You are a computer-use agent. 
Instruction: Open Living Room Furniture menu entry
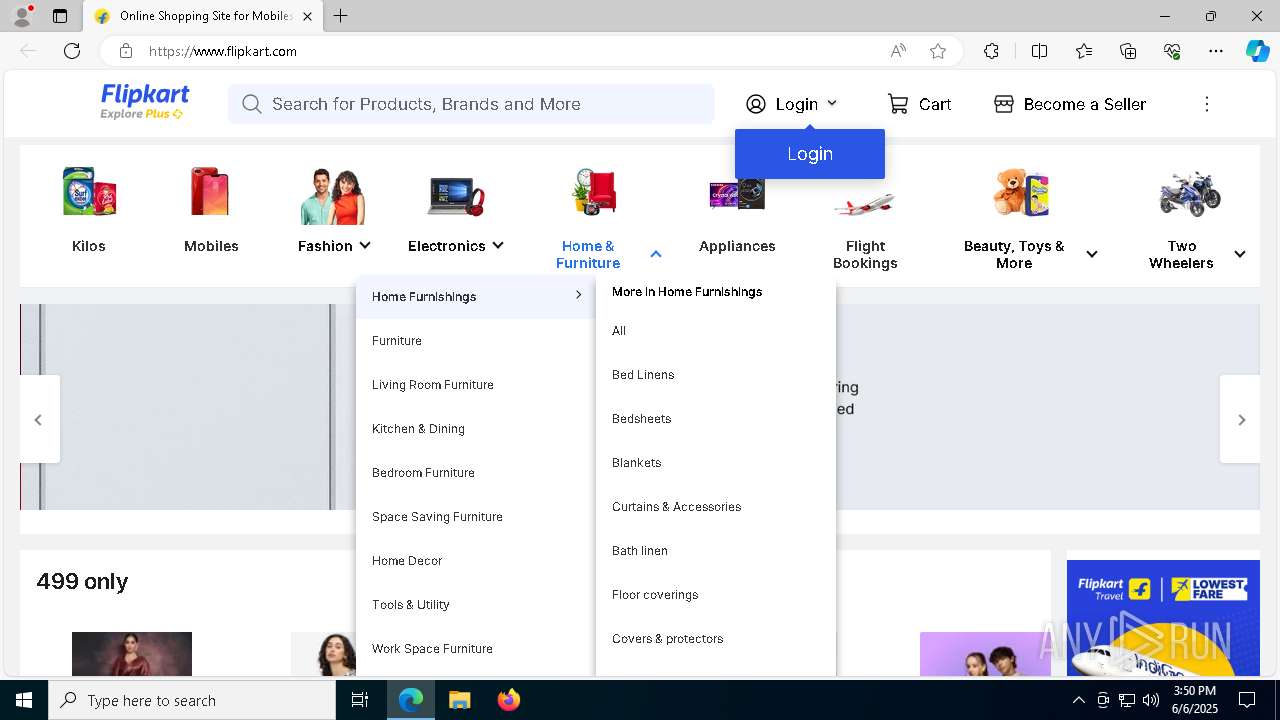pyautogui.click(x=476, y=385)
